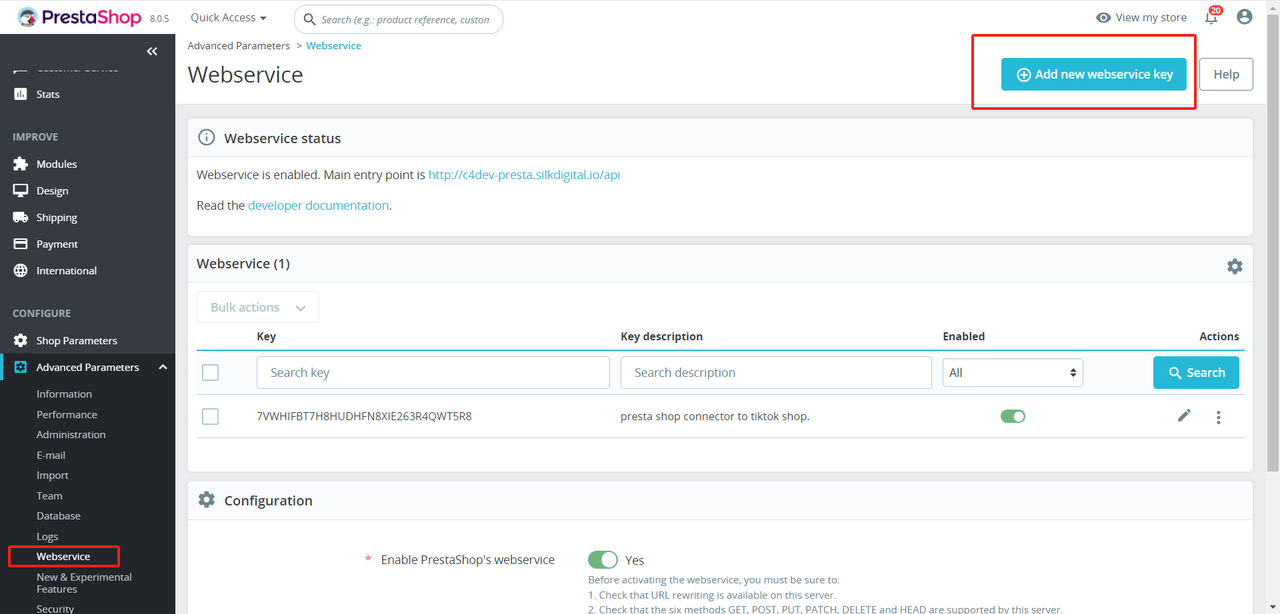Click the Shipping truck icon
Viewport: 1280px width, 614px height.
click(20, 217)
